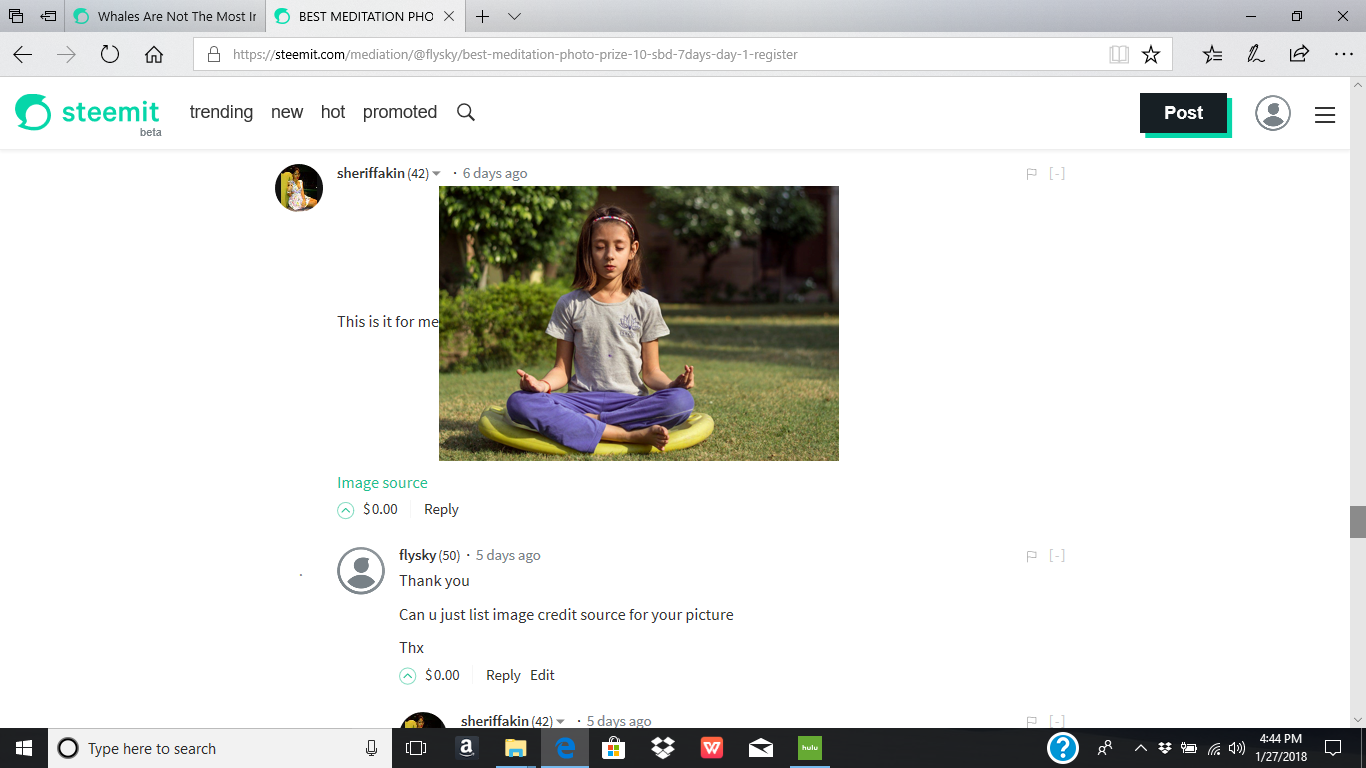Select trending in the navigation menu

pyautogui.click(x=221, y=112)
